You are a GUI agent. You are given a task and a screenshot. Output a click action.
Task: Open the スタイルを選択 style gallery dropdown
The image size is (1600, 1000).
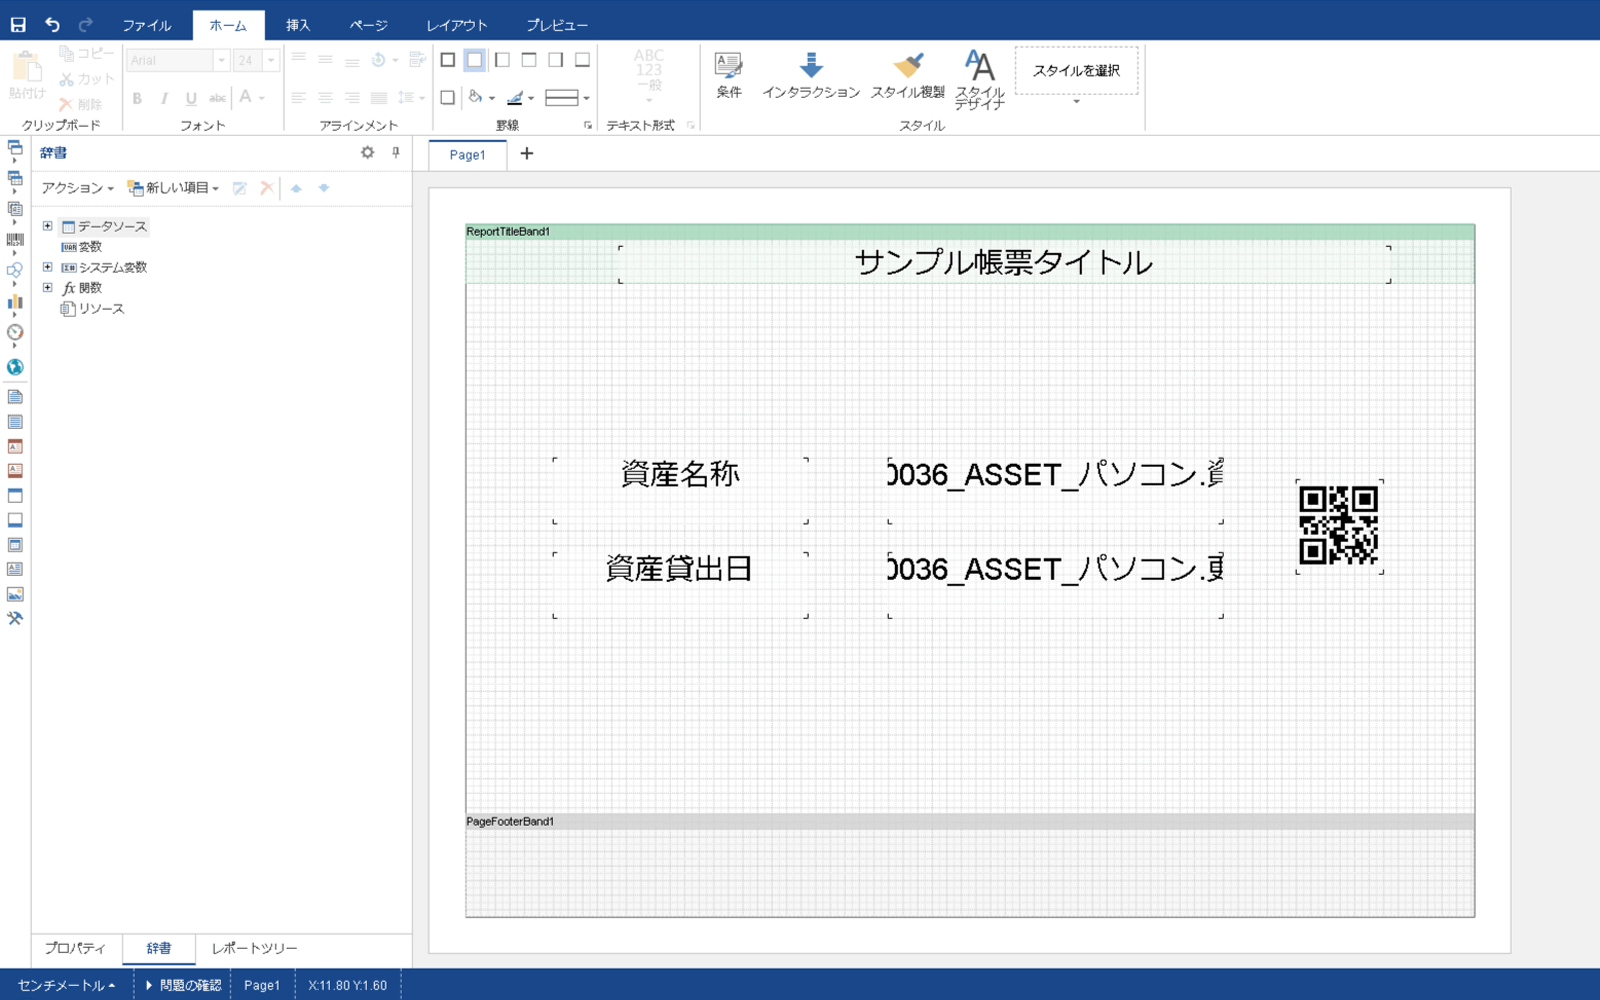coord(1077,101)
